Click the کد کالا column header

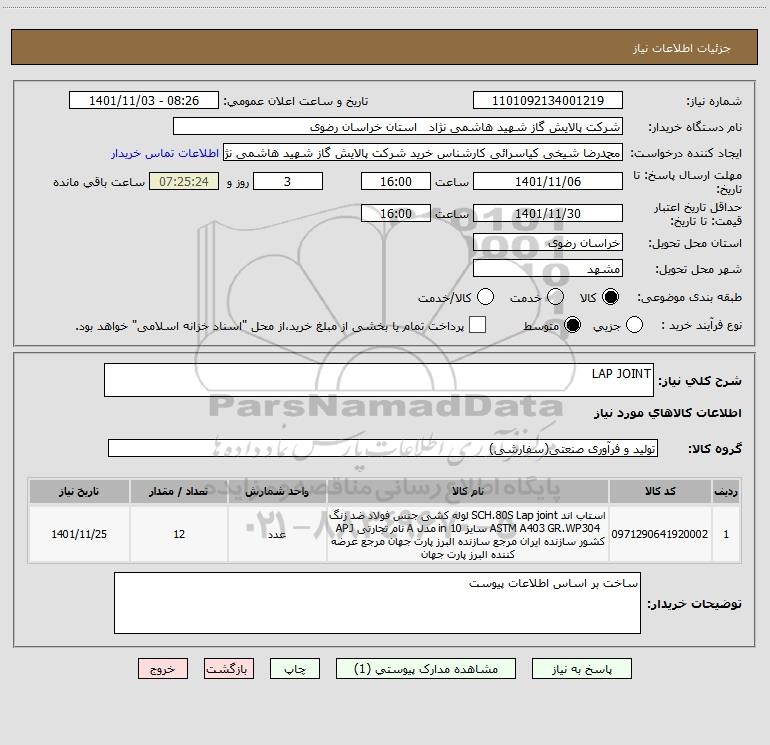click(660, 491)
